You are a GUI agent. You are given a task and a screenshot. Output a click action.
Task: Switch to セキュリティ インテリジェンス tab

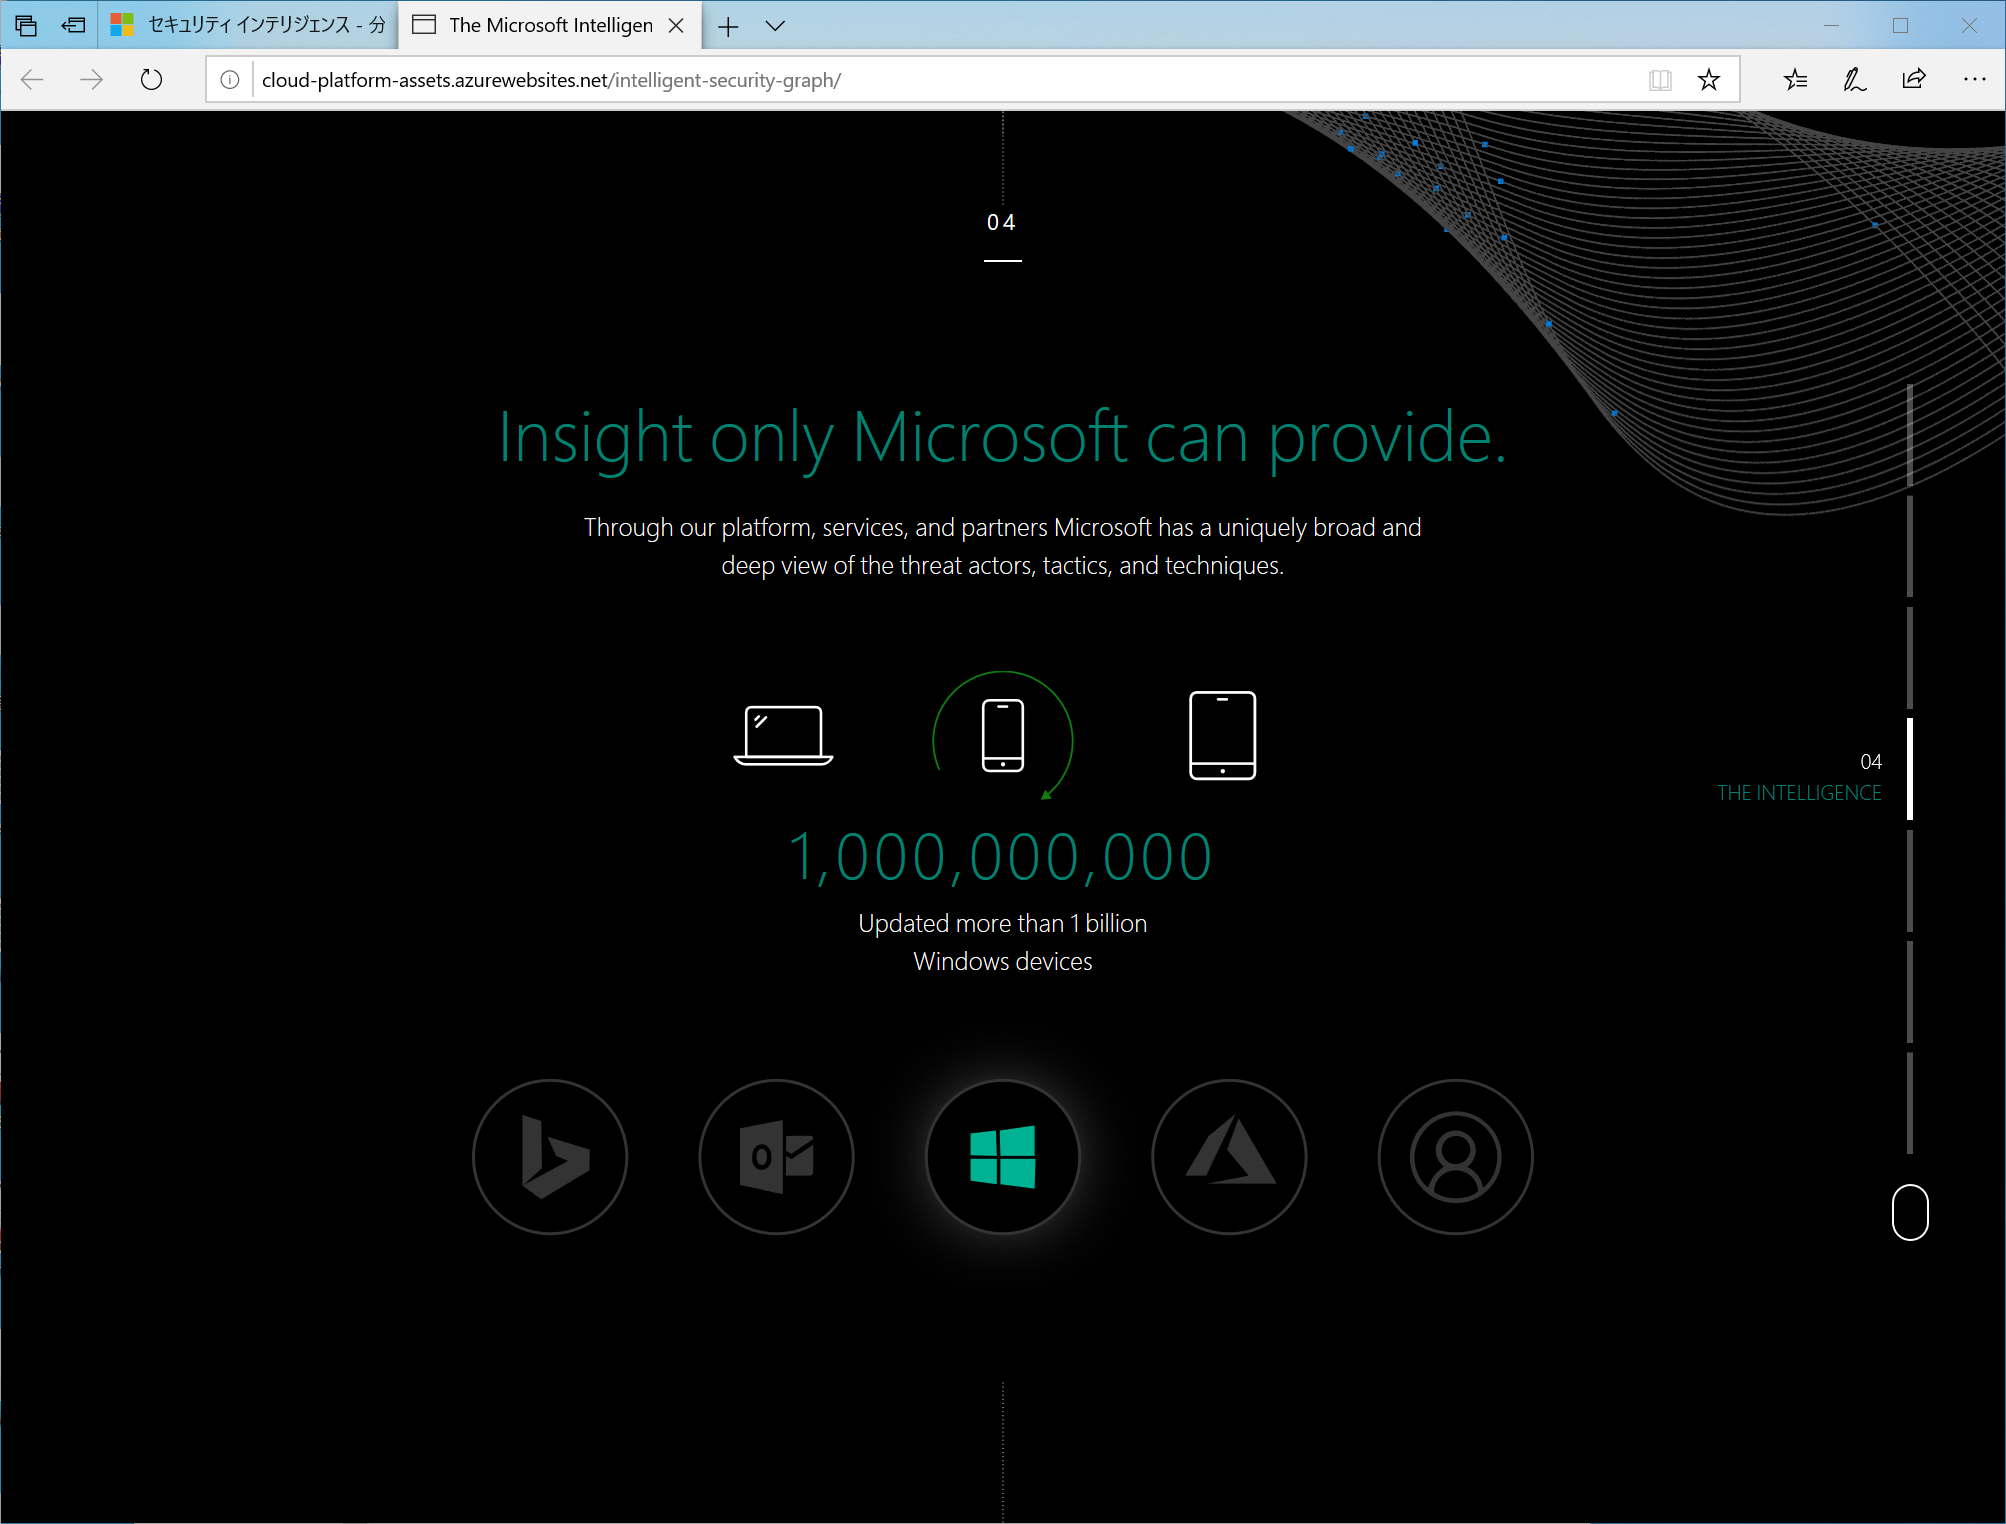pyautogui.click(x=248, y=25)
